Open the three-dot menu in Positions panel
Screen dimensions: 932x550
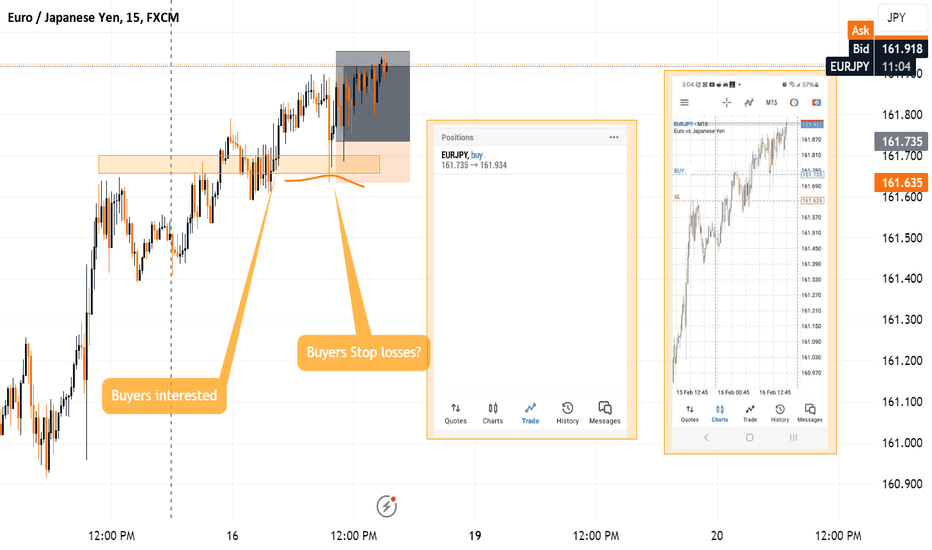(x=613, y=137)
